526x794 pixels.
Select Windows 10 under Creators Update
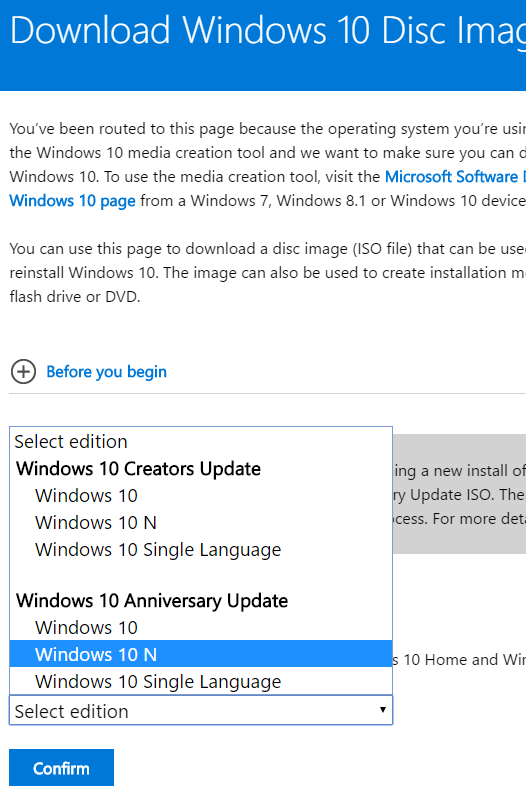click(x=201, y=496)
